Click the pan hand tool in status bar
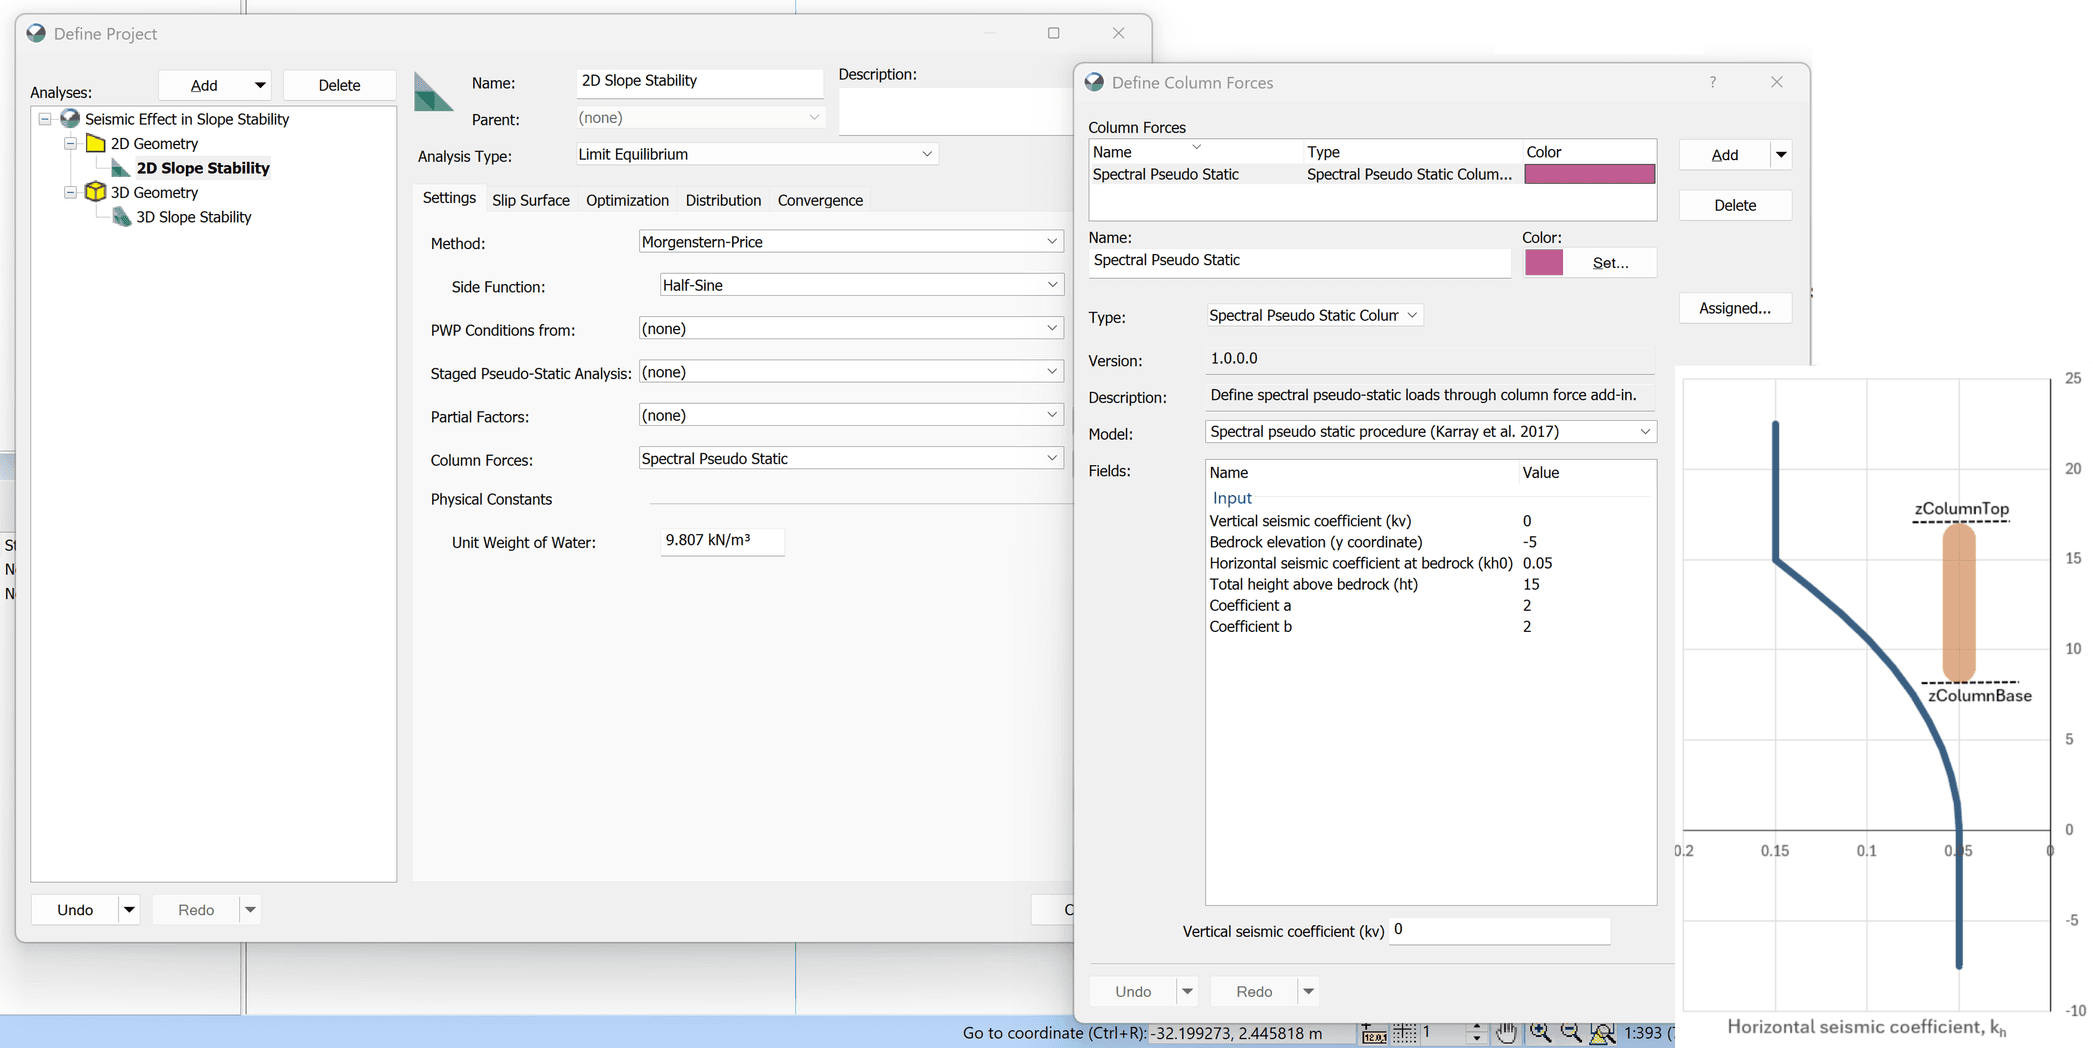Screen dimensions: 2093x1048 click(x=1506, y=1033)
